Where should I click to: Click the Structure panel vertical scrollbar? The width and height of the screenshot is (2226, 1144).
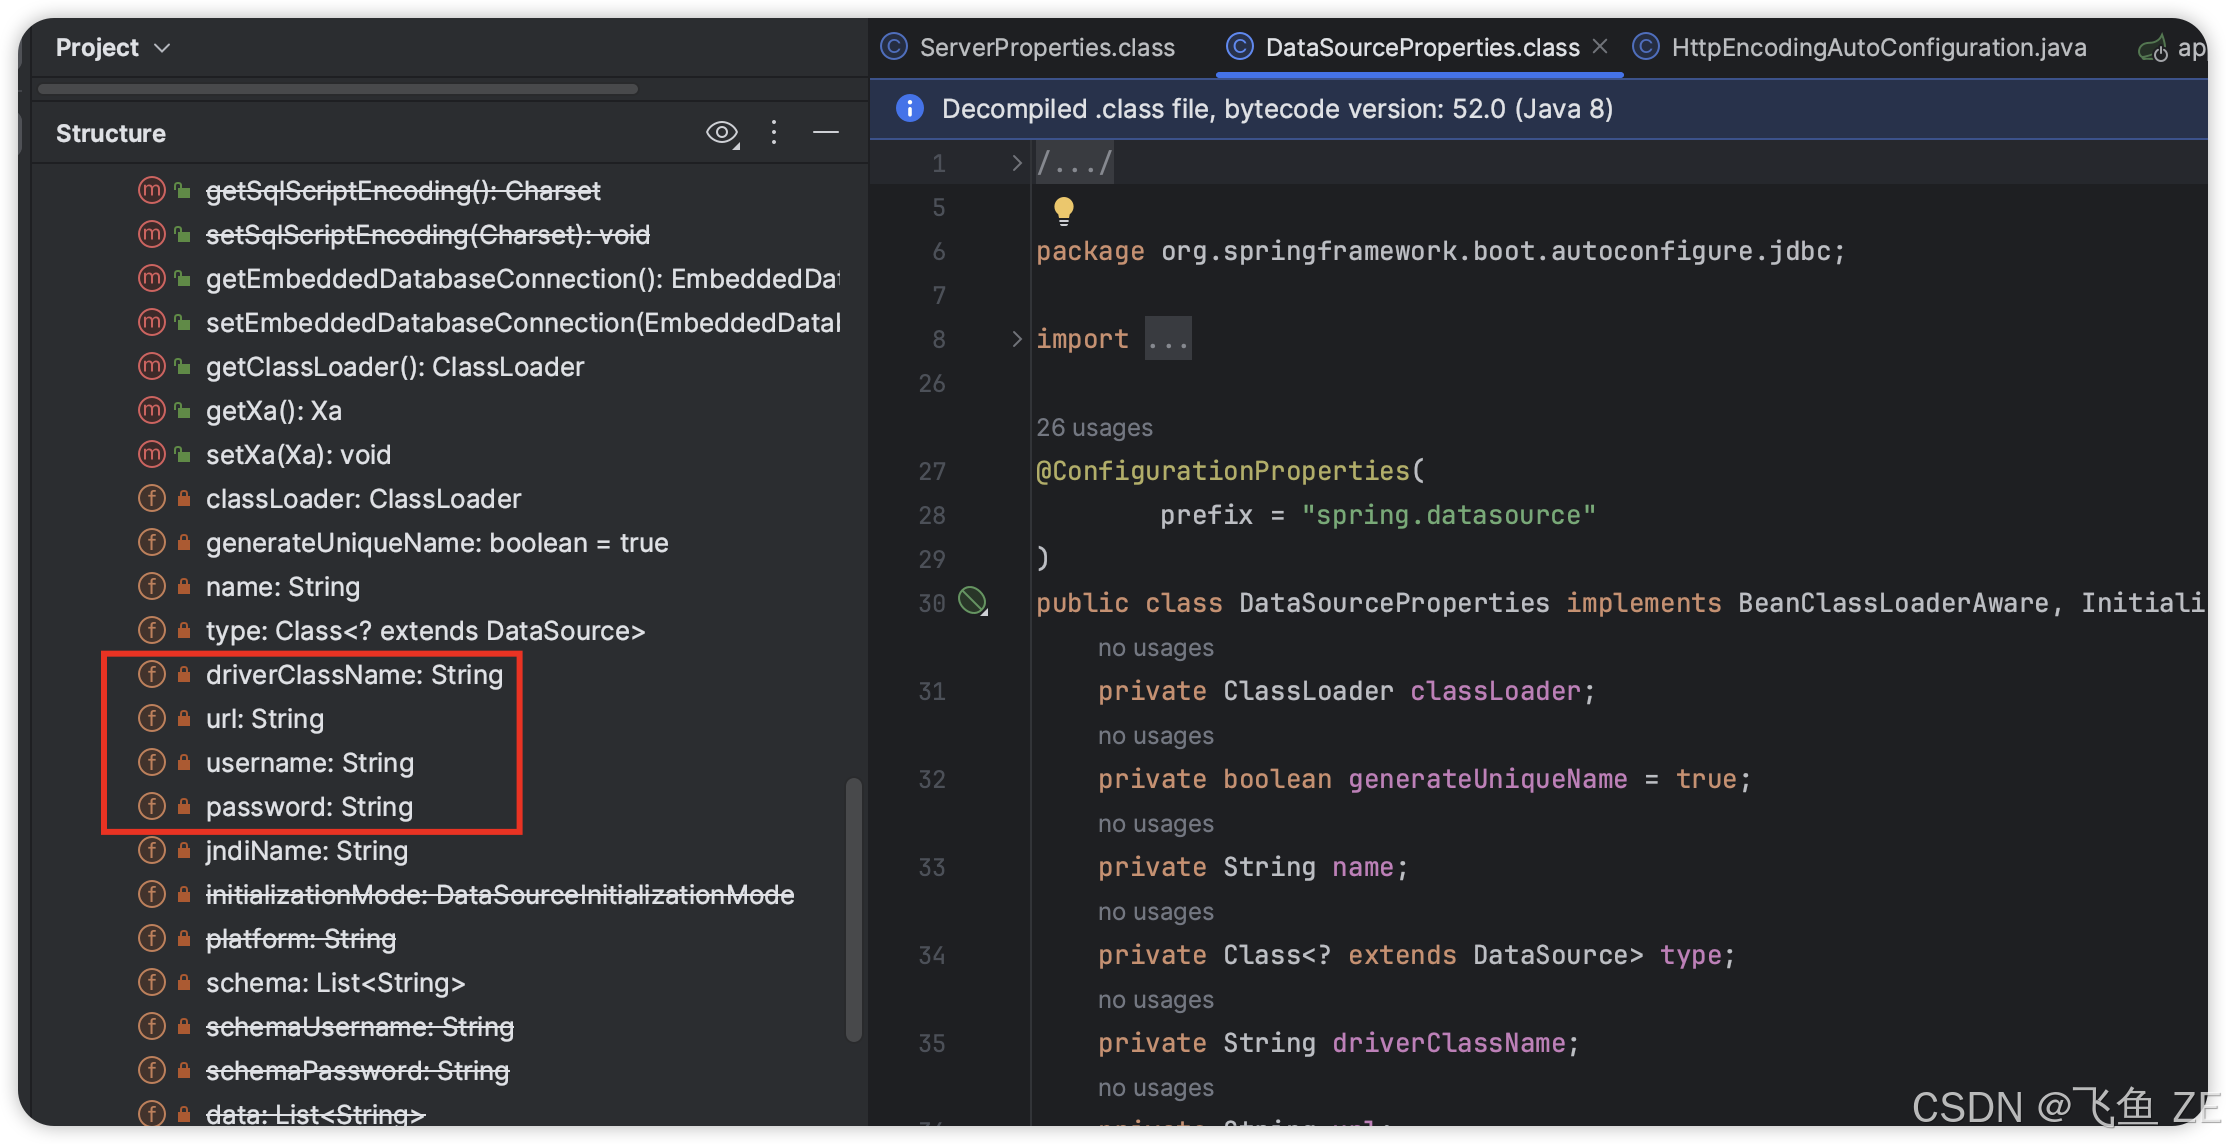click(853, 909)
